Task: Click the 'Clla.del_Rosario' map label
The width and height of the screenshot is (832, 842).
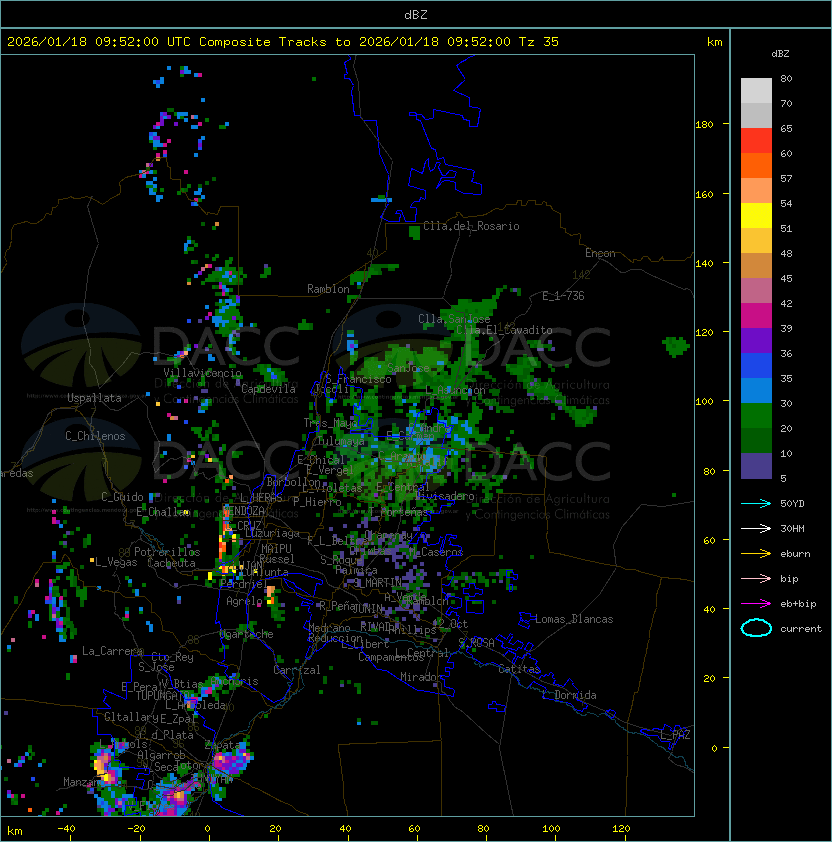Action: 471,226
